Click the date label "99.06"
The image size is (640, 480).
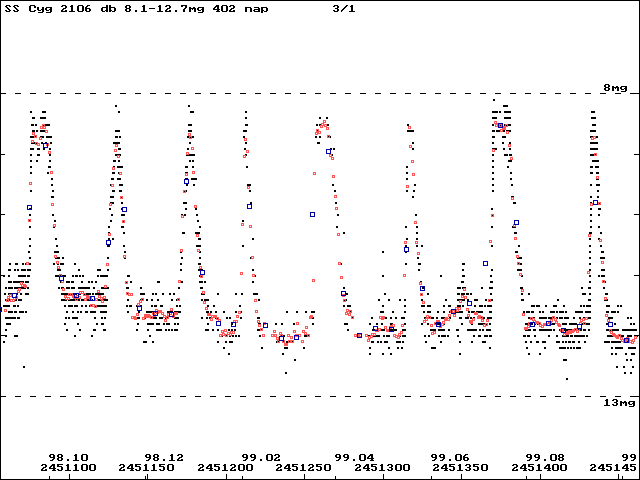451,458
